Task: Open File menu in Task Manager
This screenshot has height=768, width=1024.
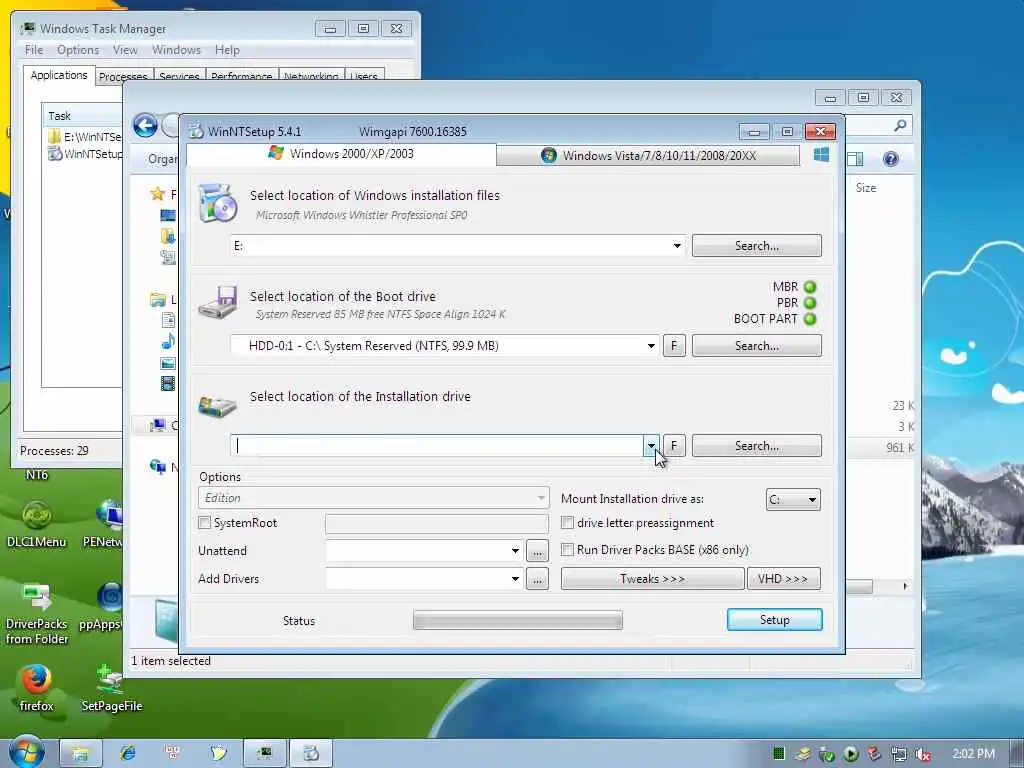Action: click(x=34, y=50)
